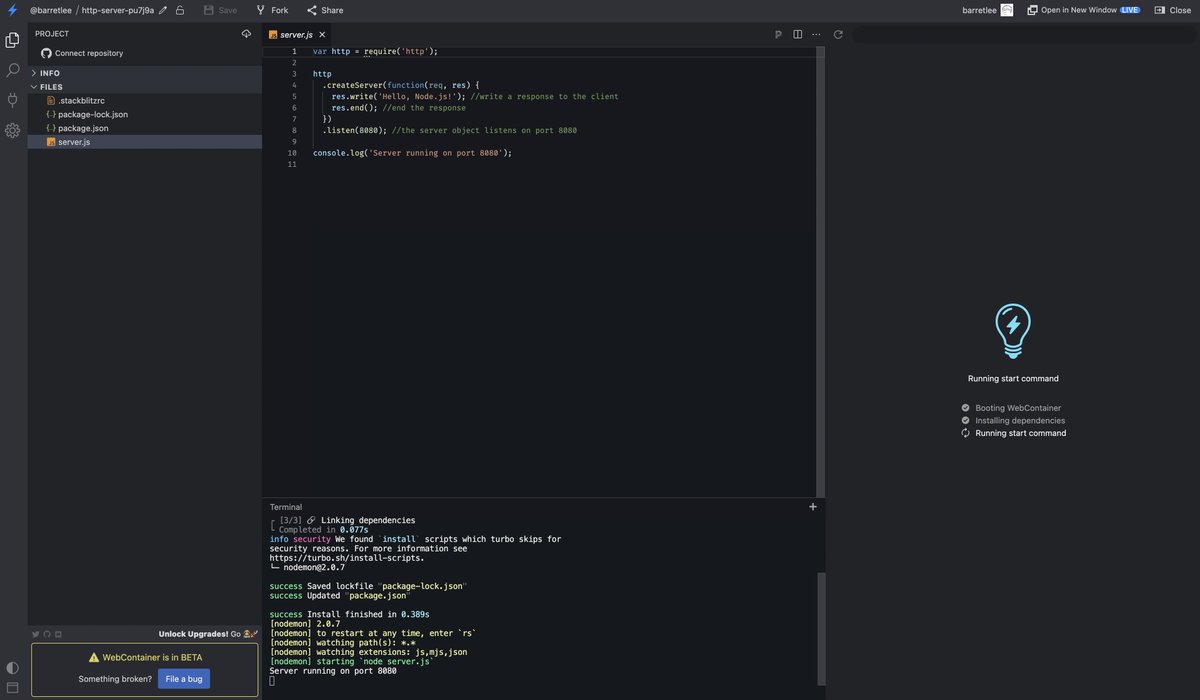Click the barretlee user avatar
The image size is (1200, 700).
point(1007,10)
